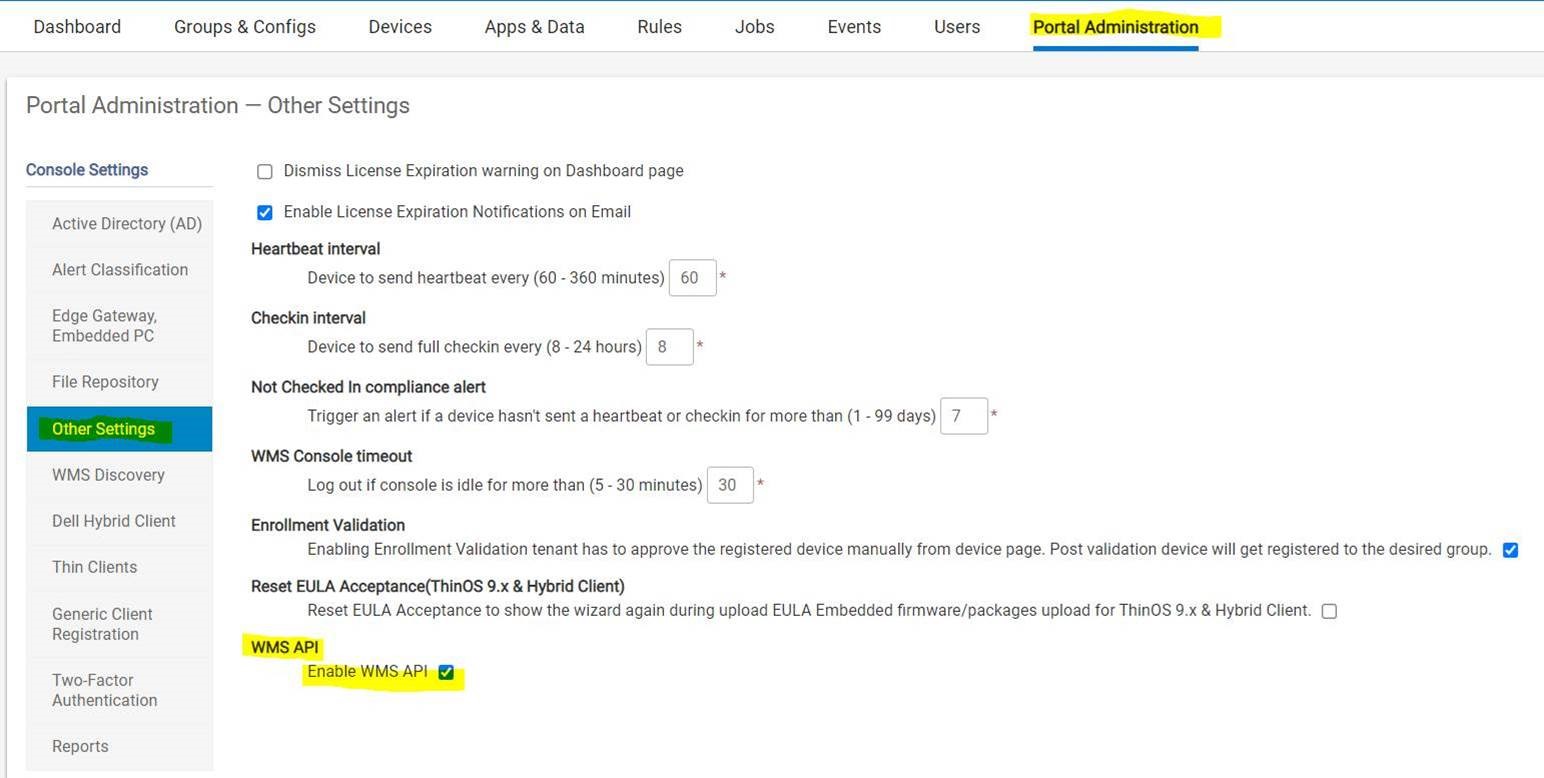Disable License Expiration Notifications on Email
The image size is (1544, 778).
pyautogui.click(x=264, y=212)
